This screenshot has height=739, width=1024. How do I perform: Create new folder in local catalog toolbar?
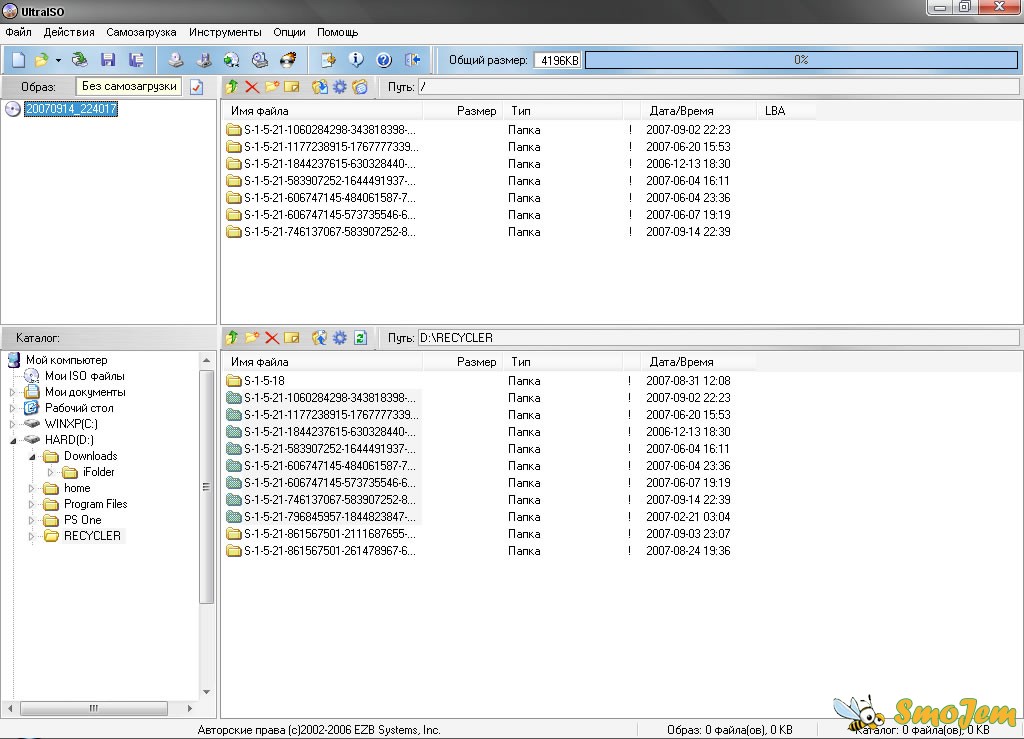pyautogui.click(x=252, y=338)
